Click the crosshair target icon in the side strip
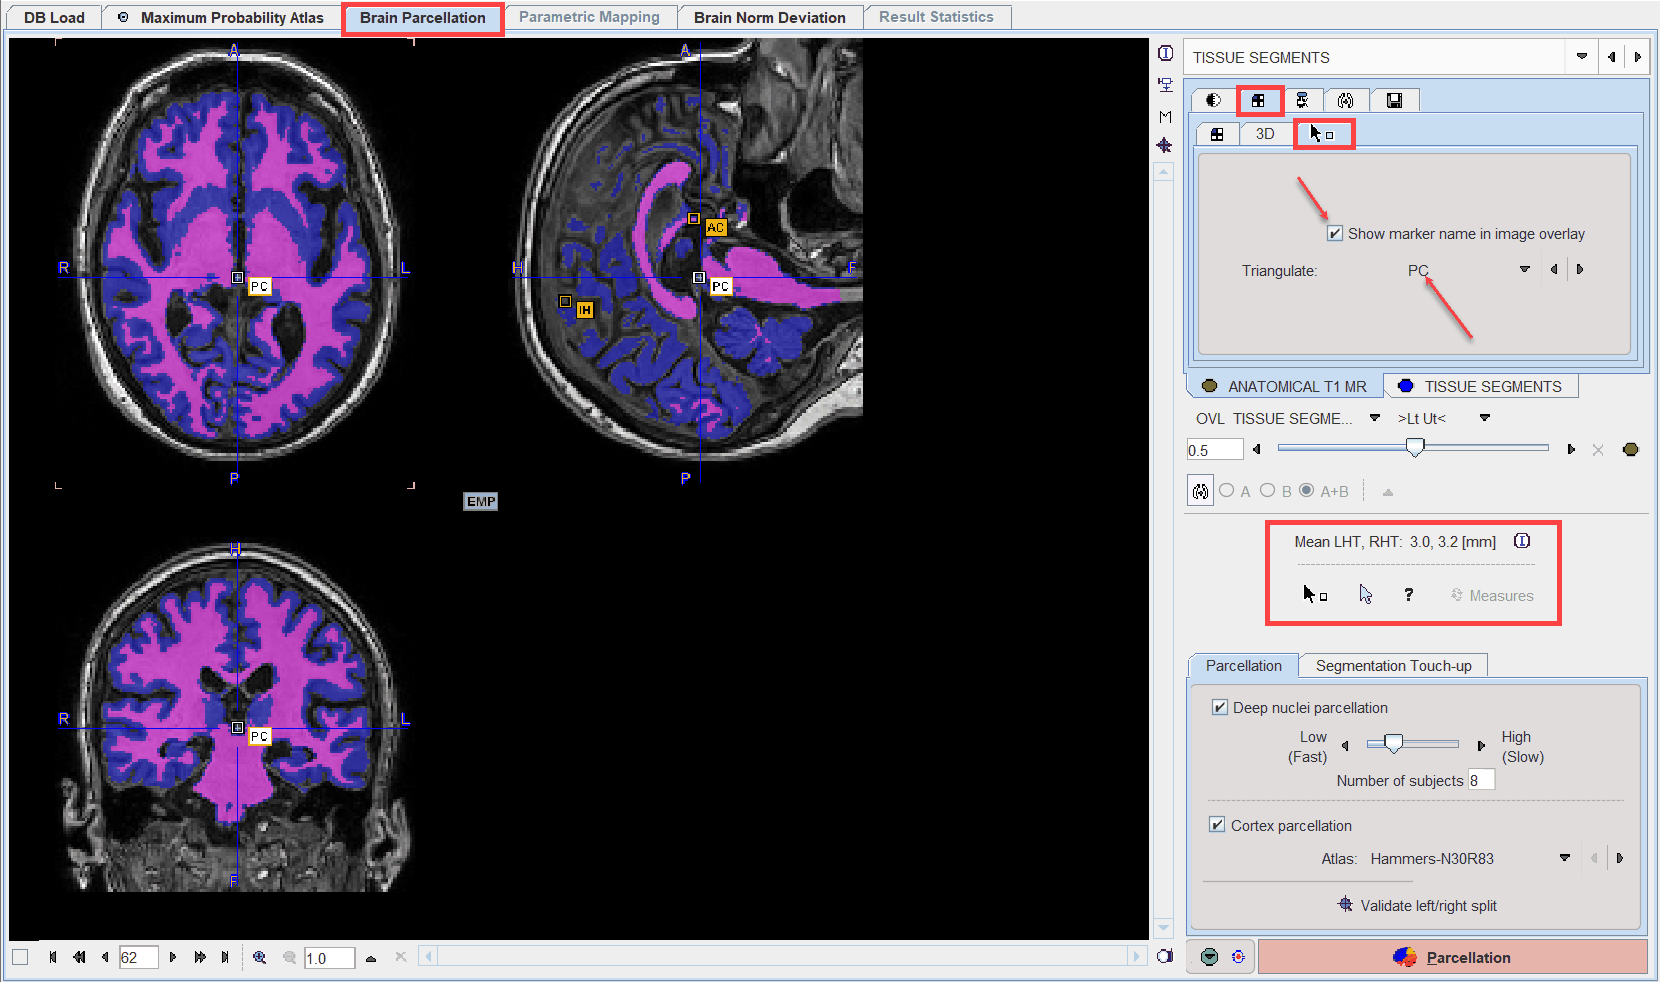Image resolution: width=1660 pixels, height=982 pixels. 1165,146
